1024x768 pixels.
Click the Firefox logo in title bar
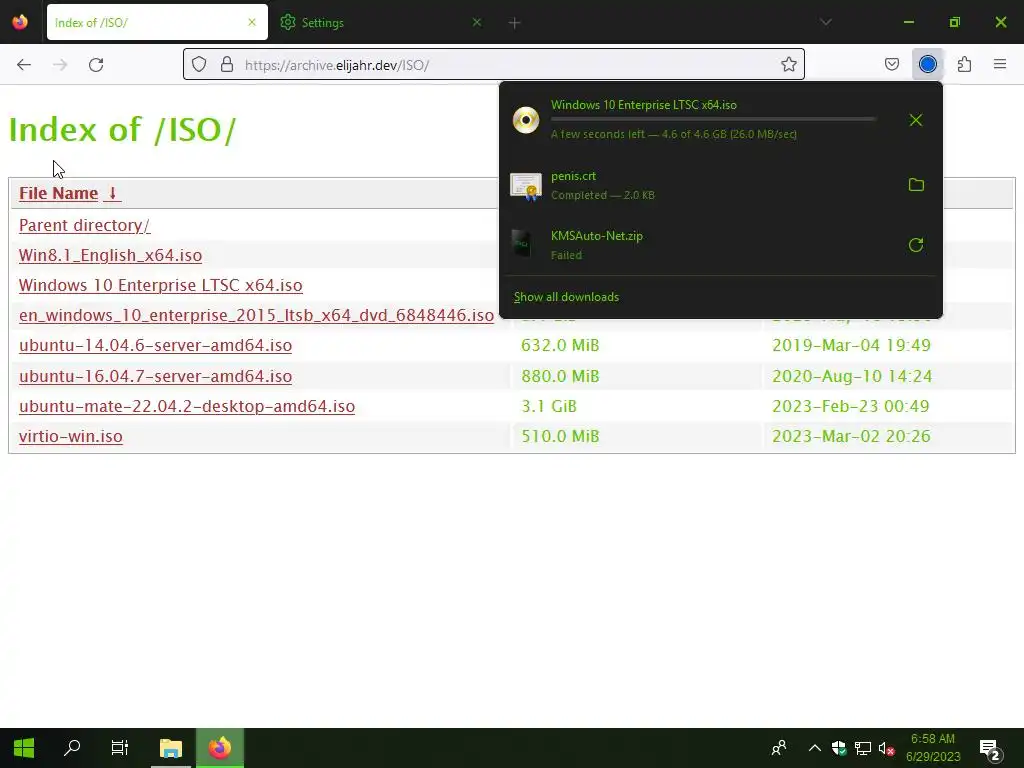20,22
